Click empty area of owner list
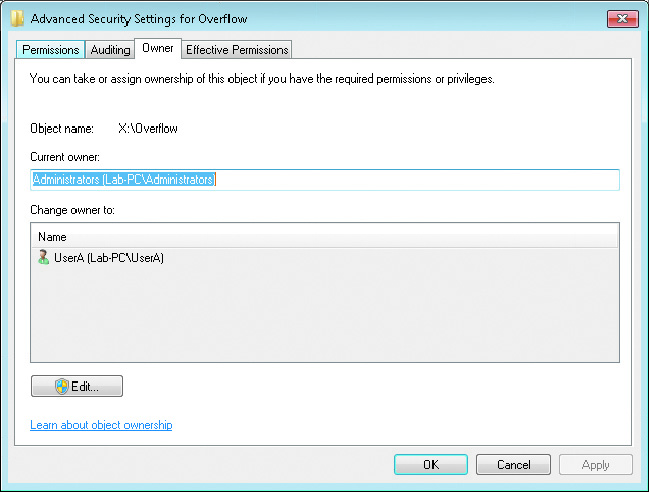Image resolution: width=649 pixels, height=492 pixels. [324, 314]
